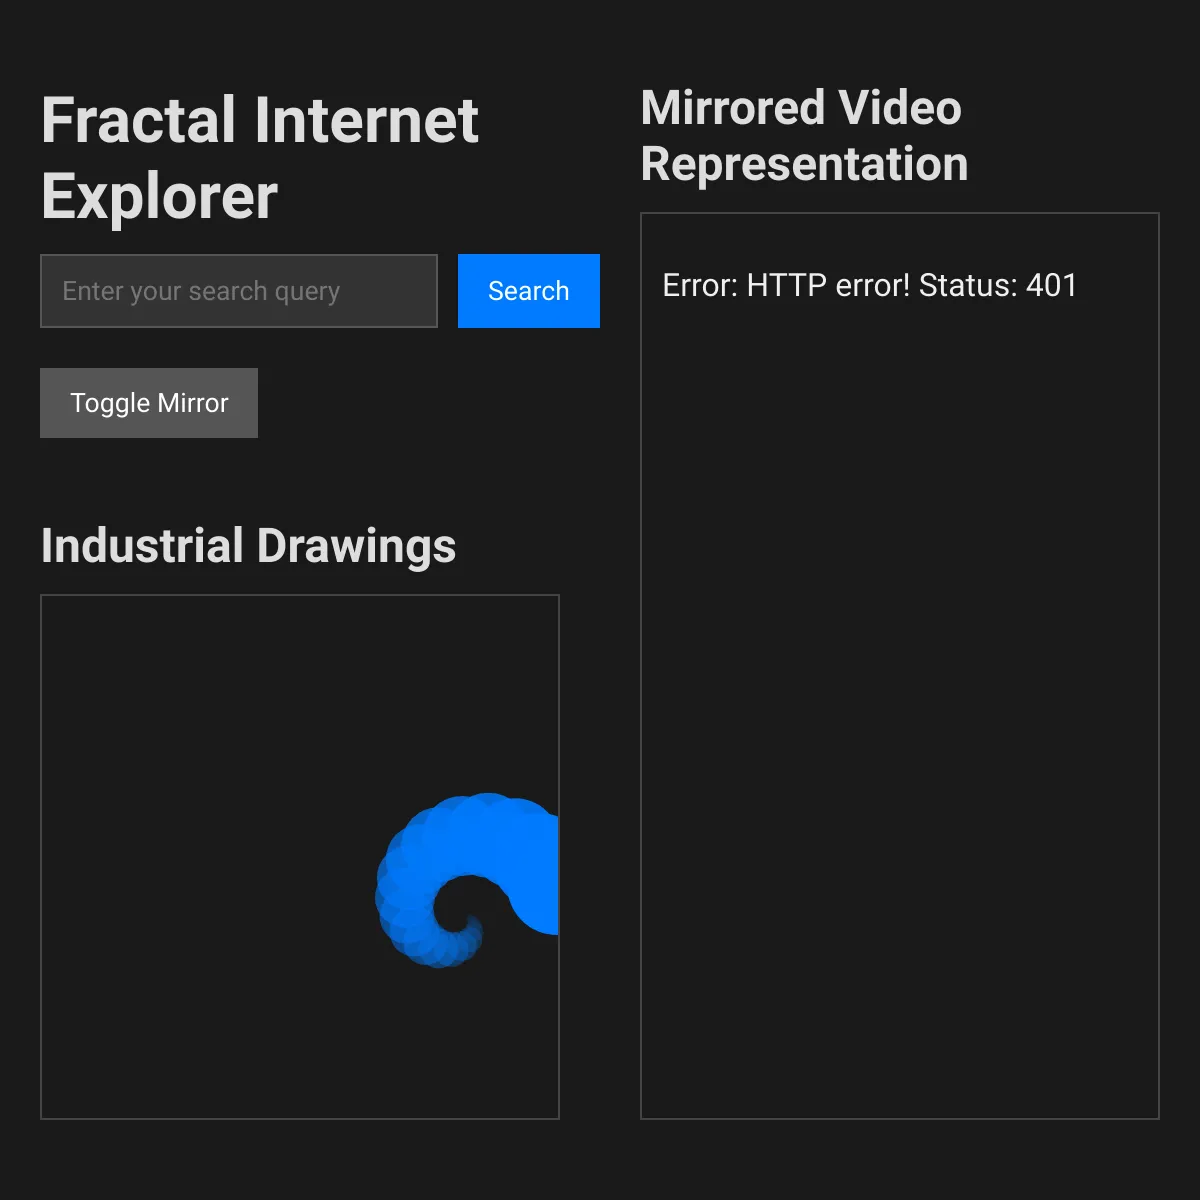Click the 'Mirrored Video Representation' heading
This screenshot has height=1200, width=1200.
[x=804, y=136]
